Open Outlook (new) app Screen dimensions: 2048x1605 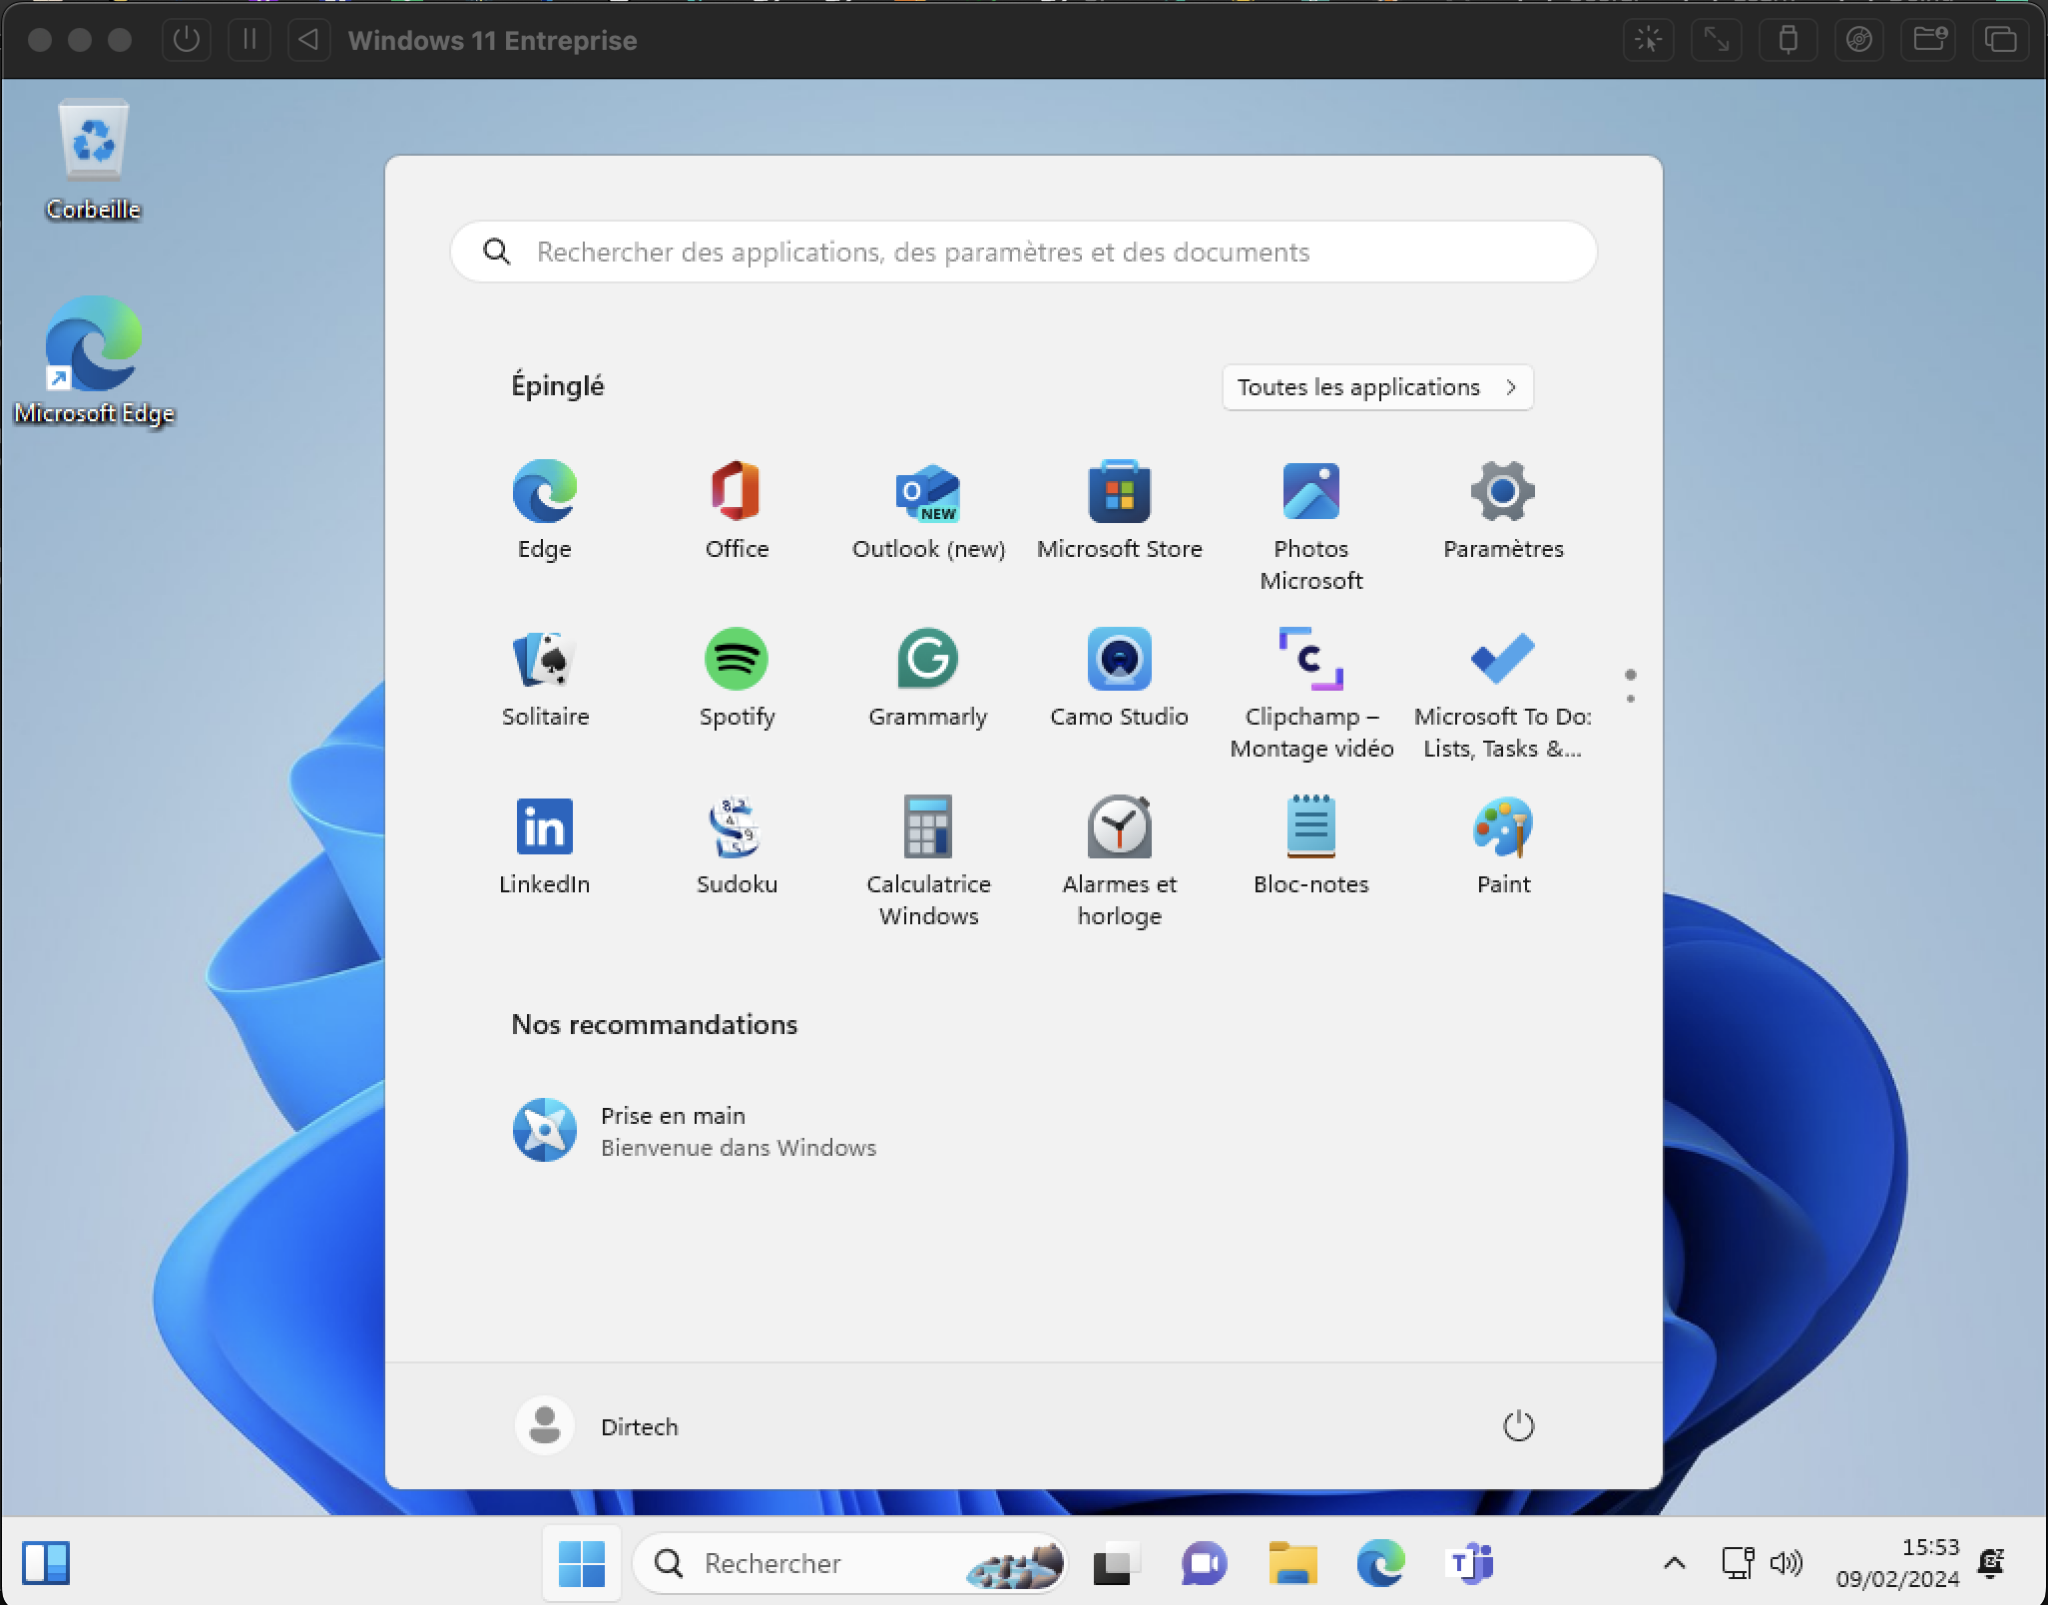click(x=927, y=492)
